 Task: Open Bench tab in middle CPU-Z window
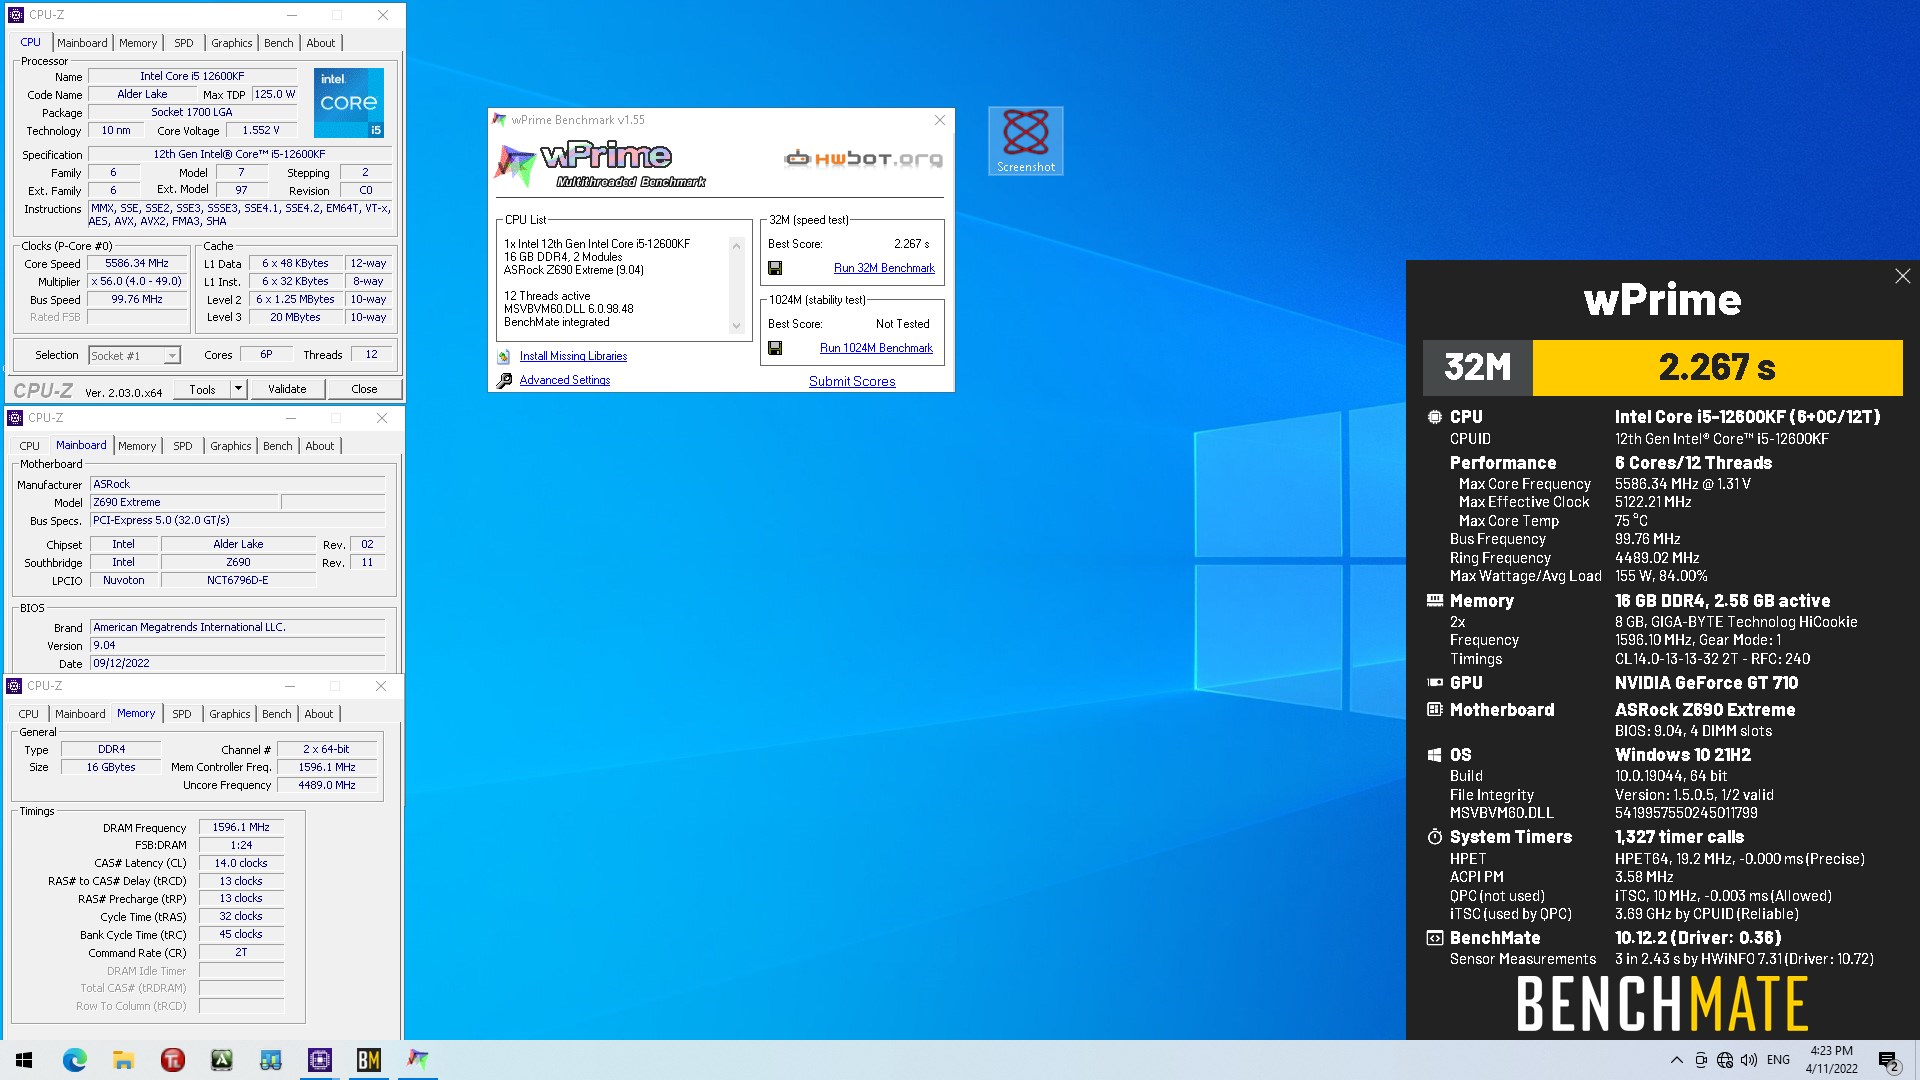[x=278, y=446]
